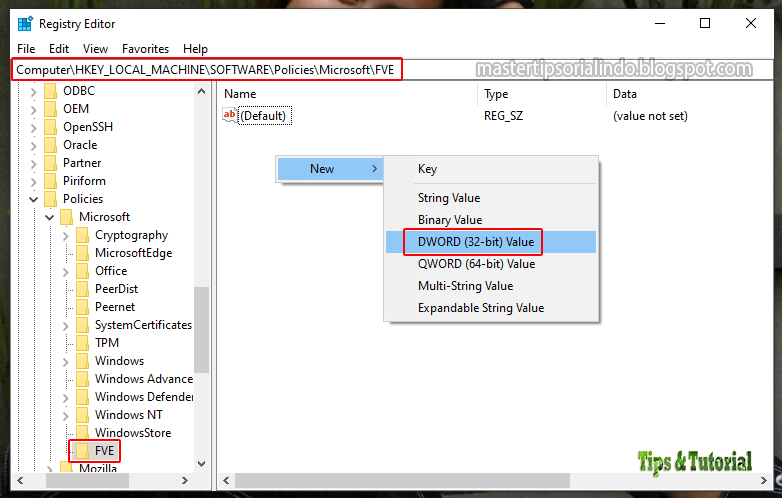Click the Registry Editor app icon in title bar
782x498 pixels.
(24, 23)
